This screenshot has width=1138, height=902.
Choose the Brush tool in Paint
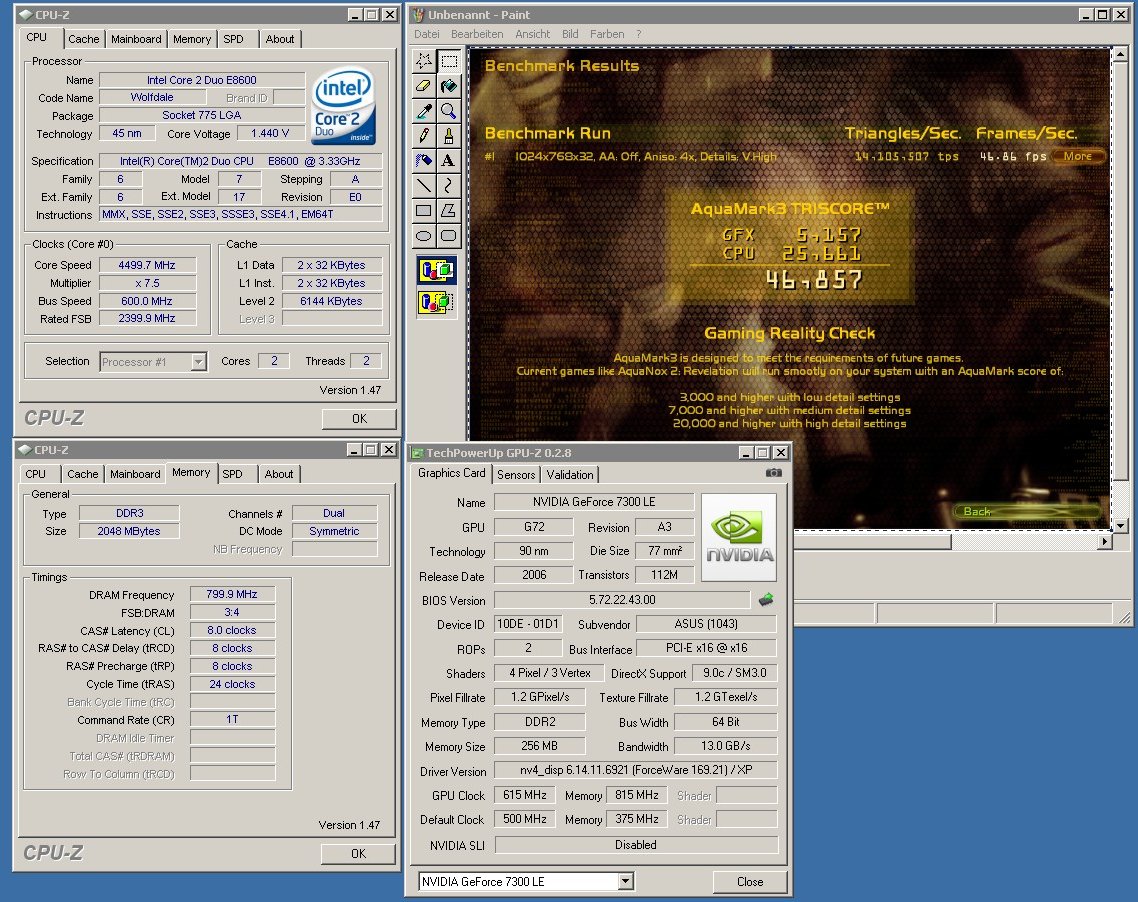click(449, 136)
